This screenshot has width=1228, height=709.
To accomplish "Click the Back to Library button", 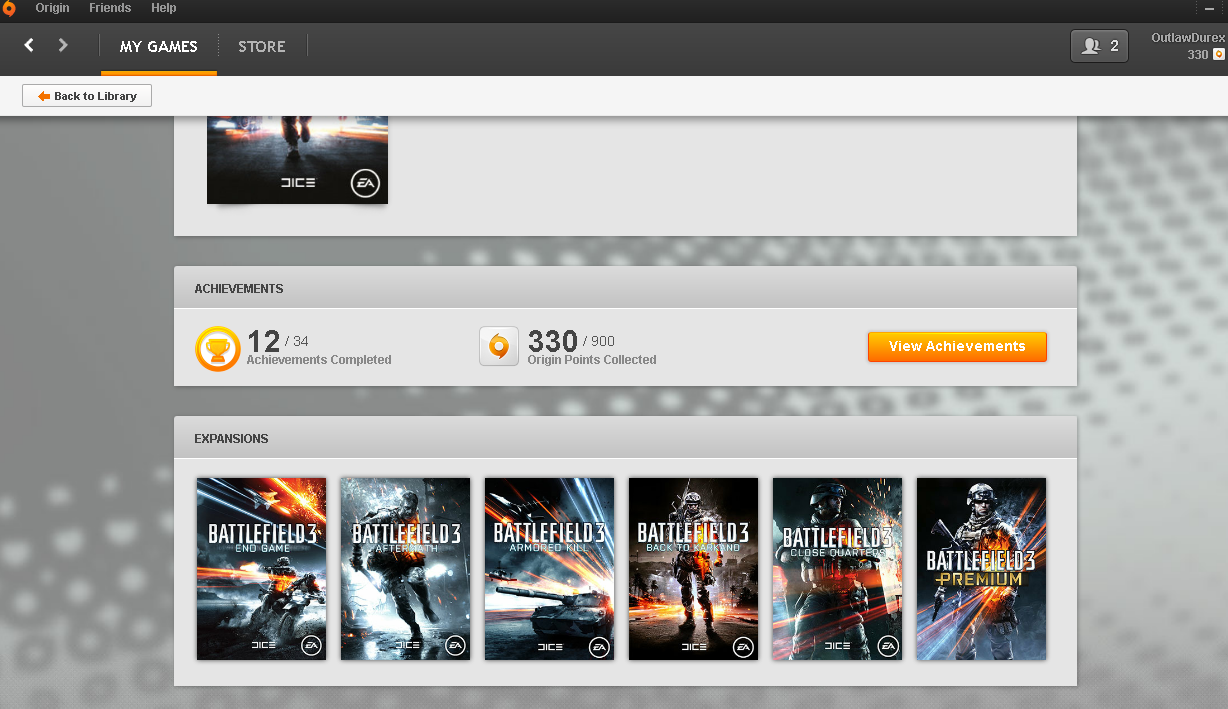I will [x=87, y=96].
